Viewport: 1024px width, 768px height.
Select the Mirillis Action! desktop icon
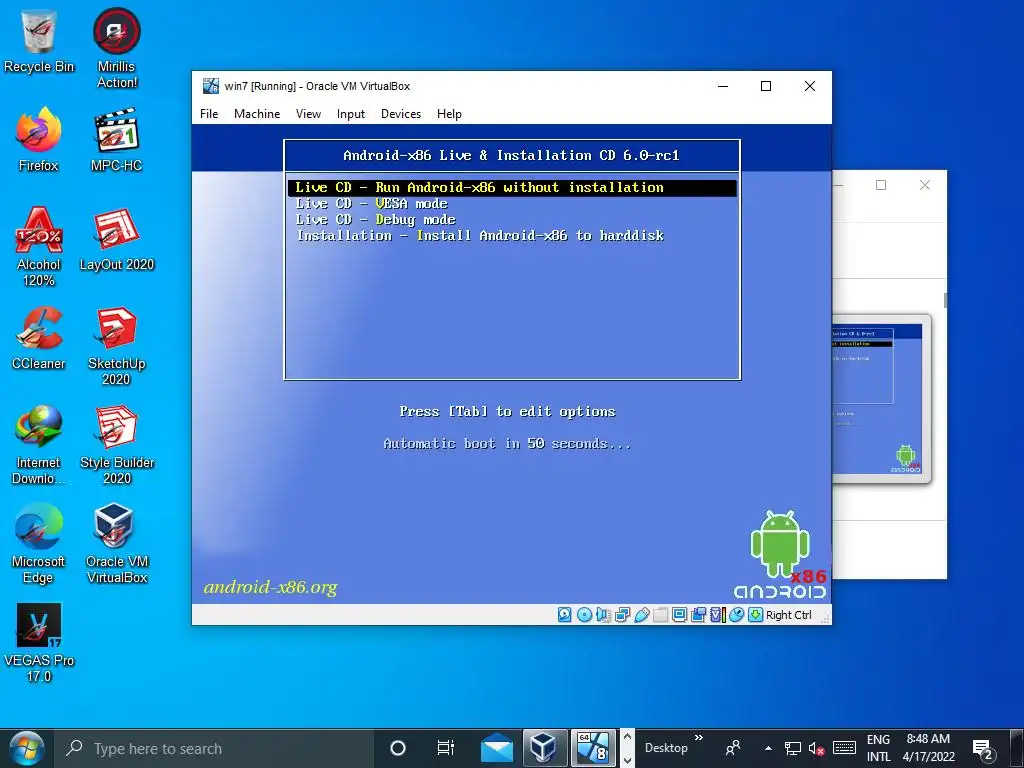(x=116, y=48)
